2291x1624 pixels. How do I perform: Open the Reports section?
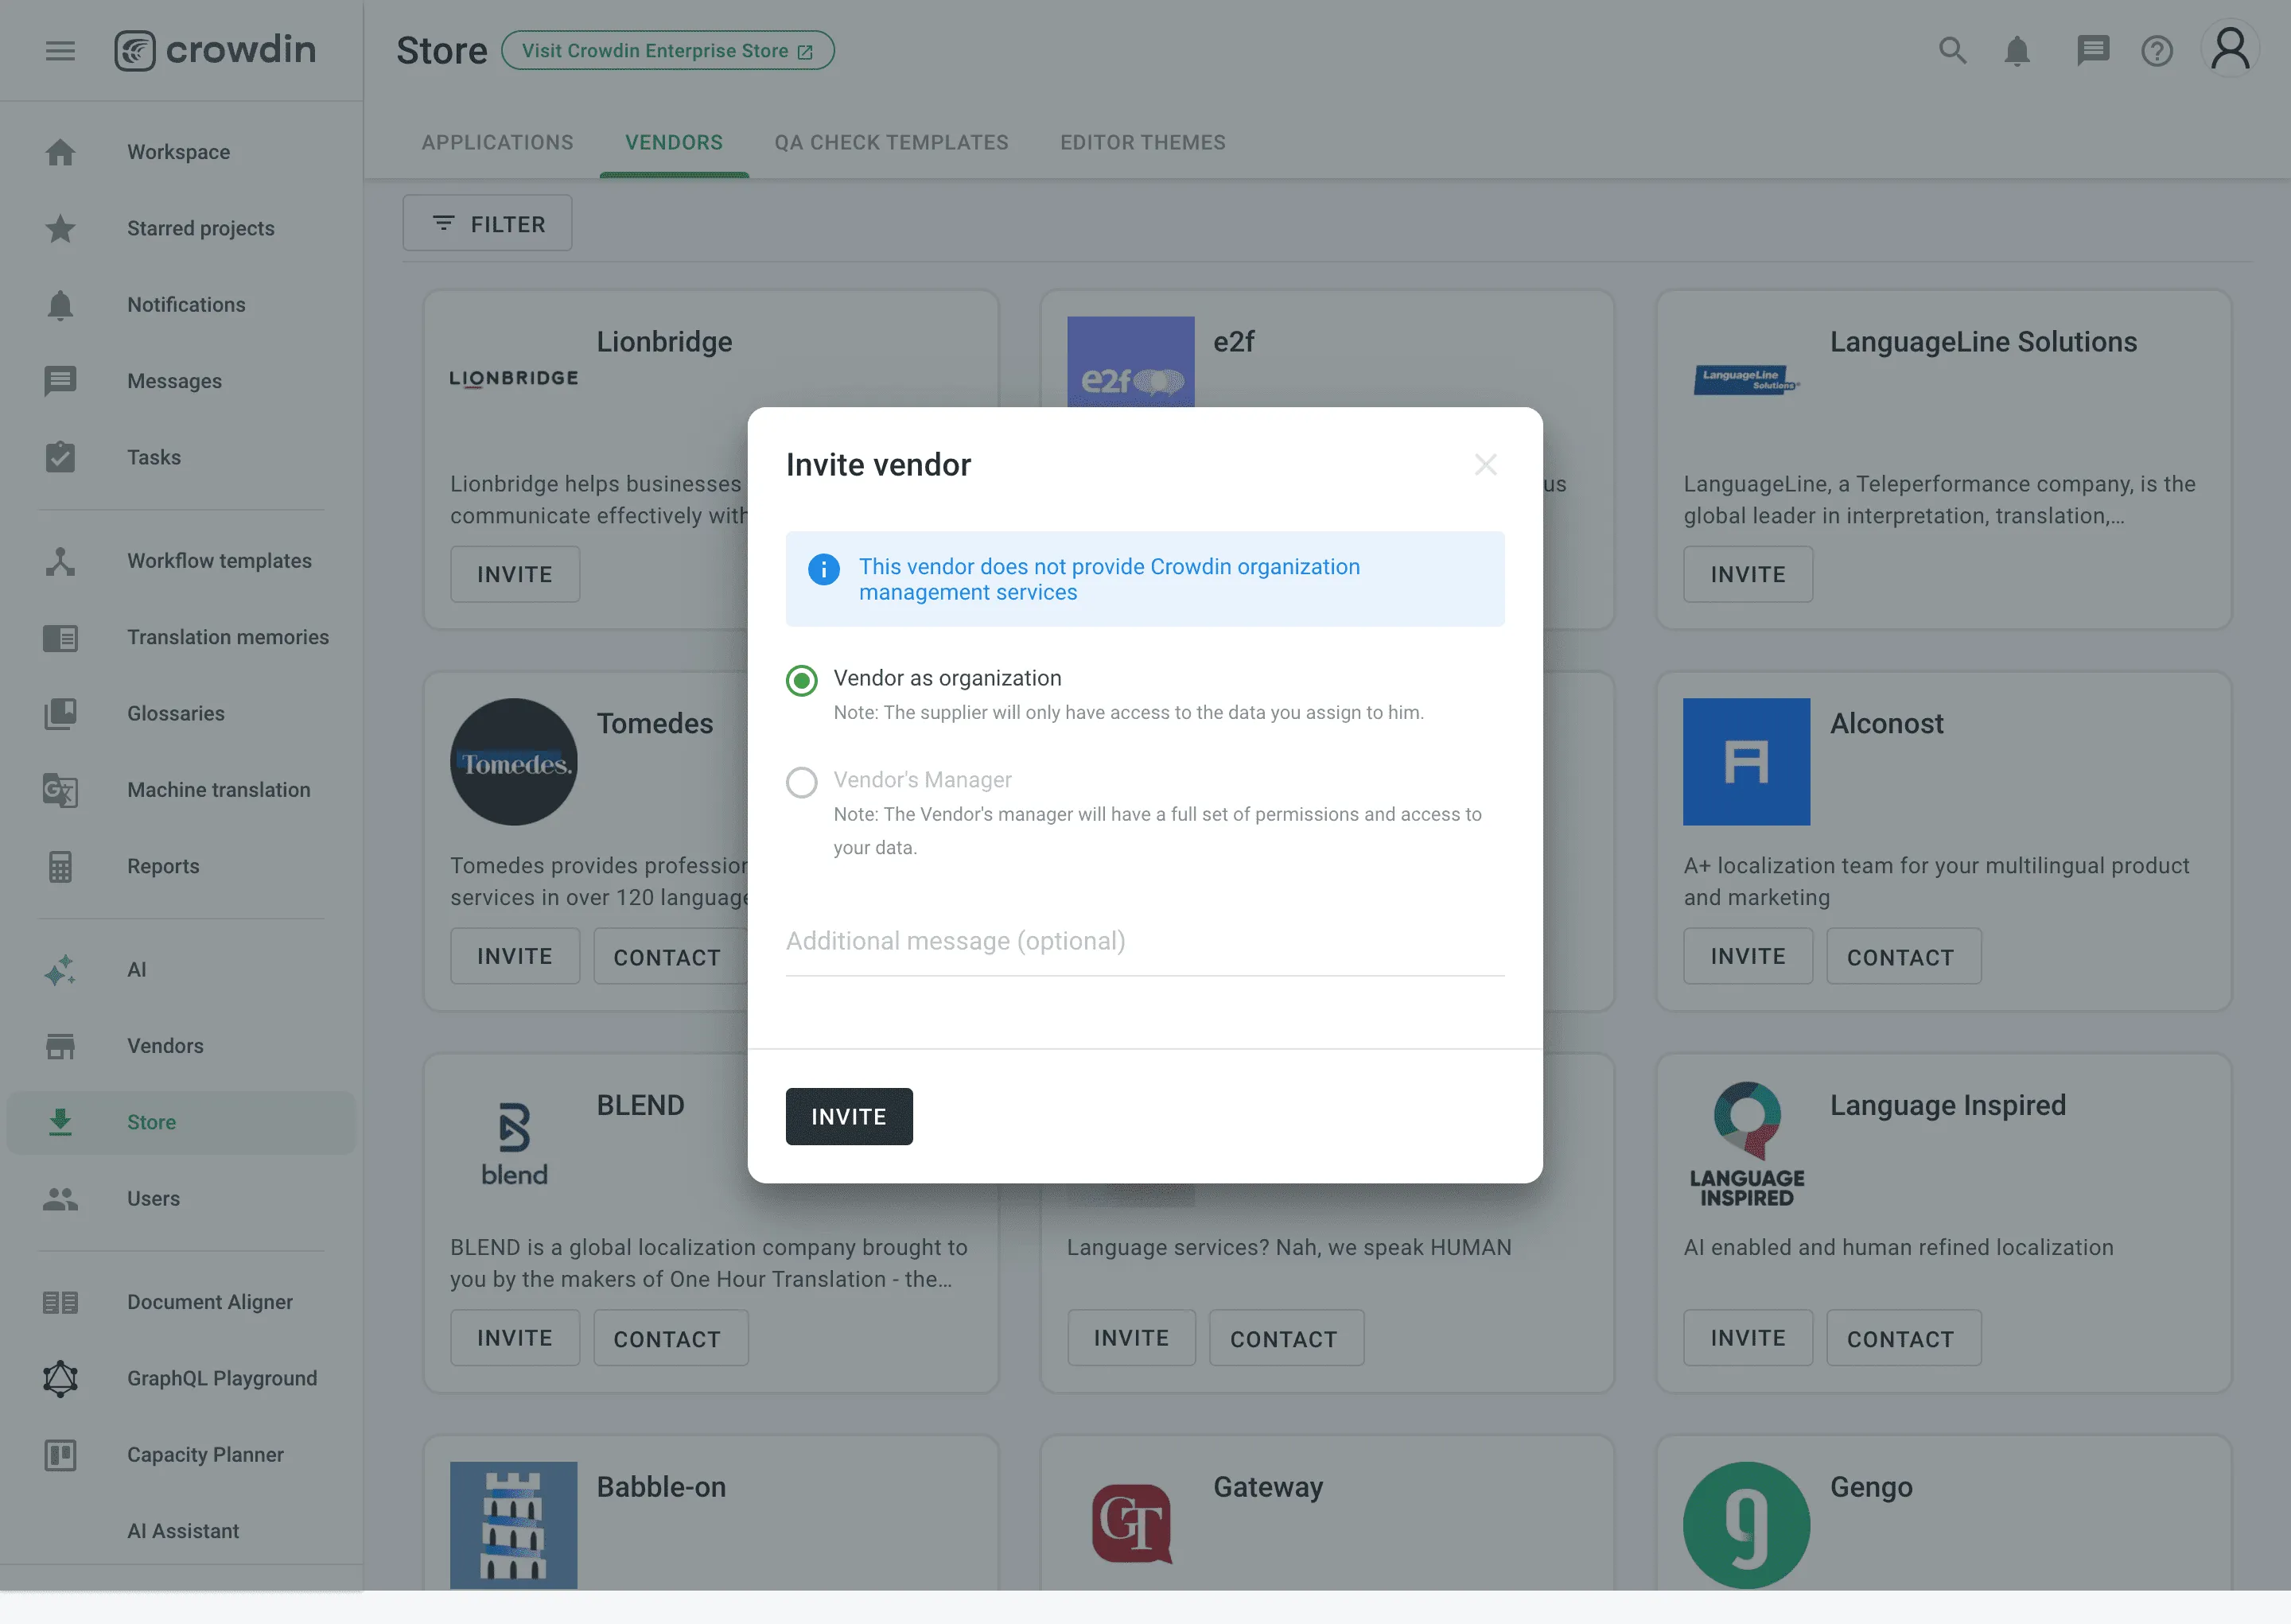click(163, 866)
